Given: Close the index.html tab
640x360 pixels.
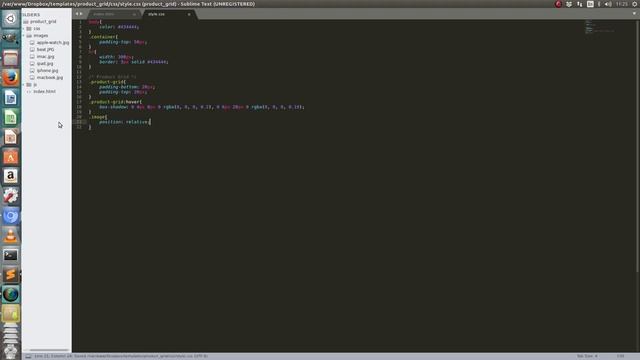Looking at the screenshot, I should tap(134, 14).
